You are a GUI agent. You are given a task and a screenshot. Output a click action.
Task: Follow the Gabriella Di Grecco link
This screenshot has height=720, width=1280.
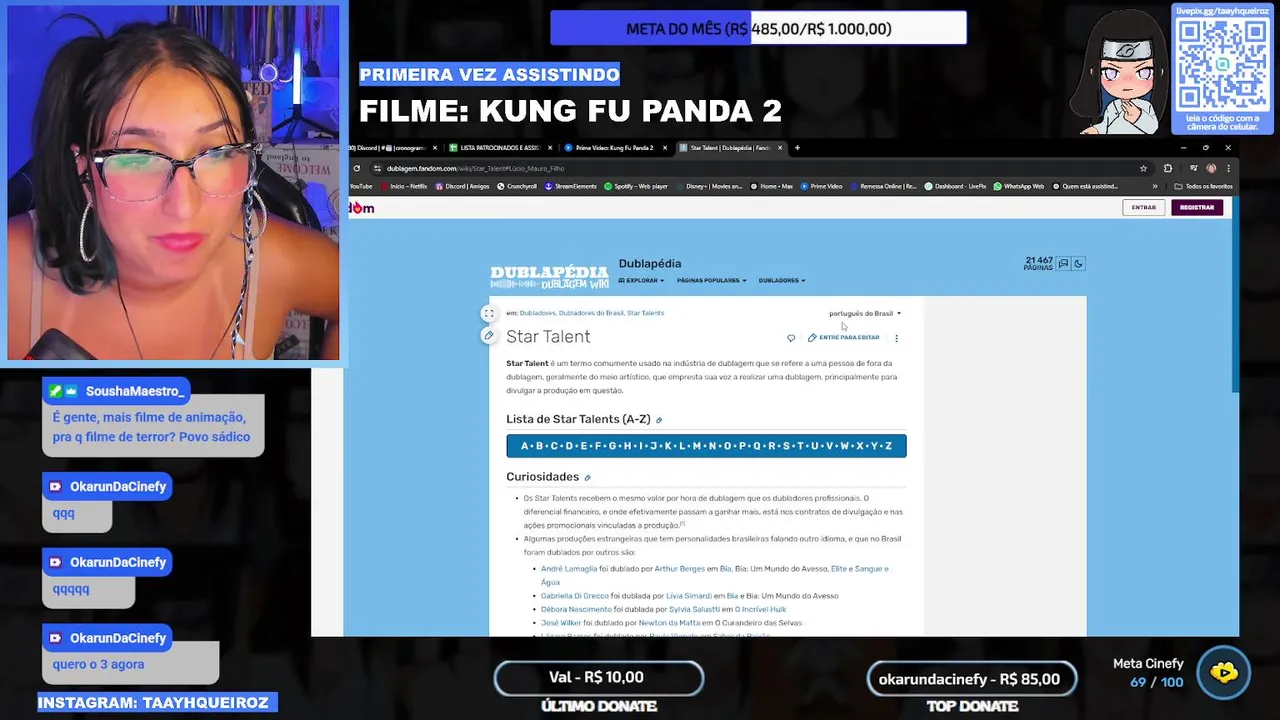pyautogui.click(x=574, y=596)
